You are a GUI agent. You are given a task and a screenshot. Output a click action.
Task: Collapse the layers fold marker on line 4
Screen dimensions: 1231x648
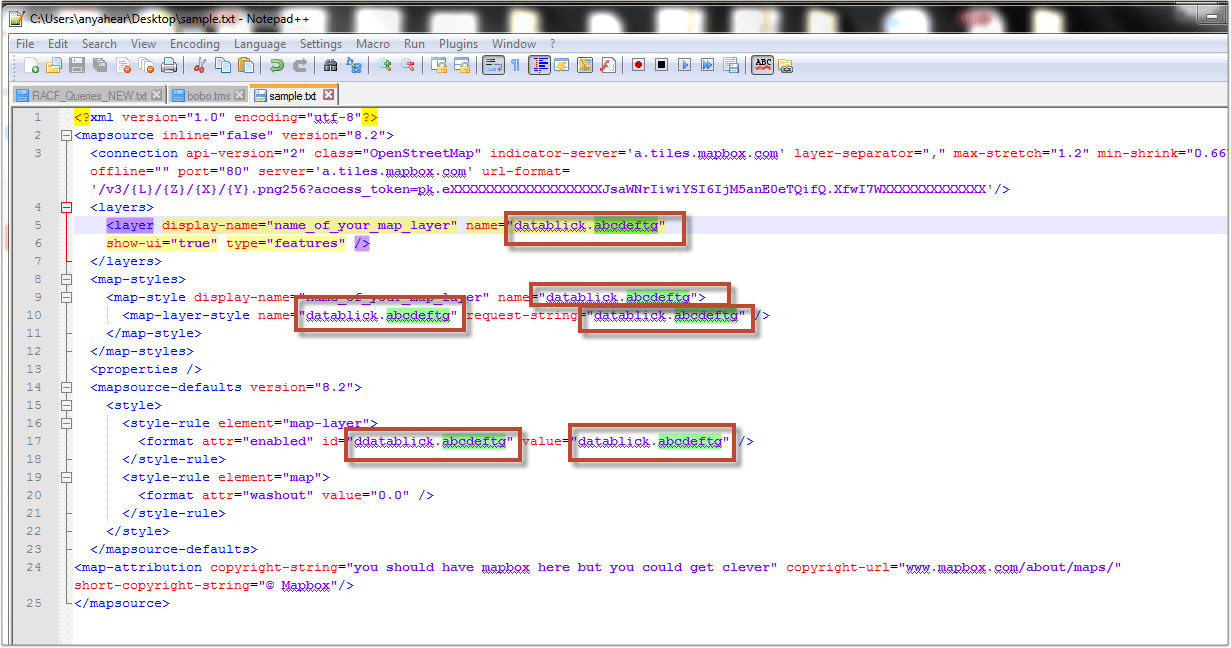[x=67, y=208]
